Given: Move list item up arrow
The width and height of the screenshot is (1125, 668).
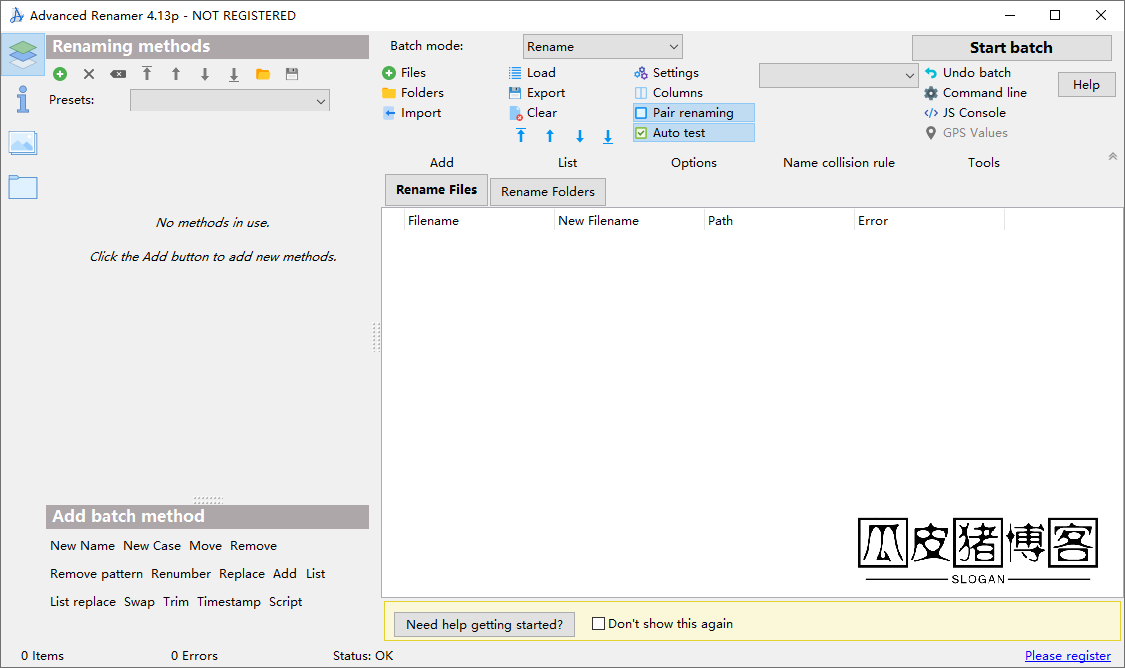Looking at the screenshot, I should coord(550,136).
